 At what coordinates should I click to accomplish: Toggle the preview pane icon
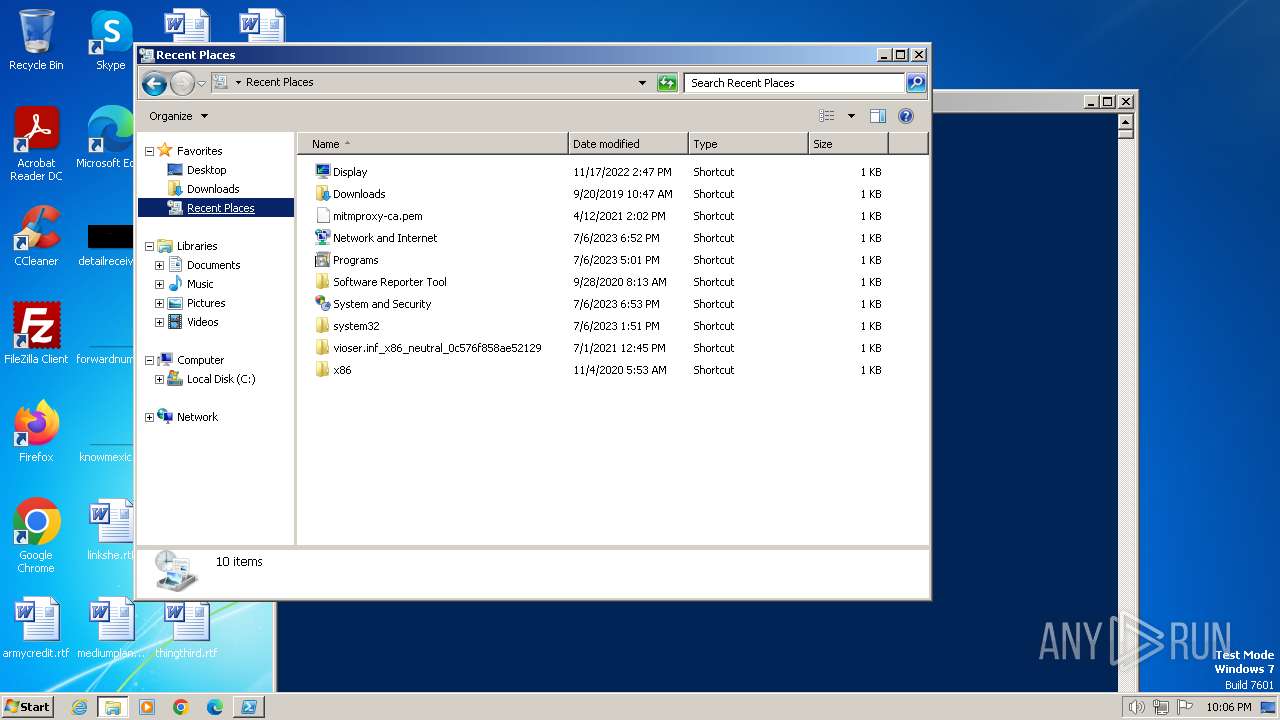pyautogui.click(x=878, y=116)
